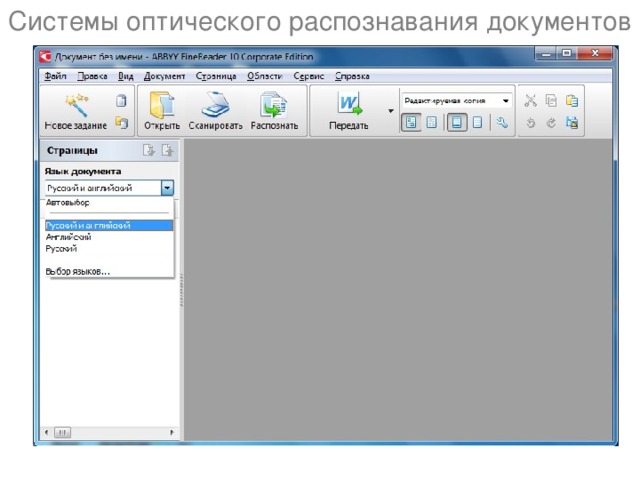The image size is (640, 480).
Task: Maximize the FineReader window
Action: pyautogui.click(x=567, y=53)
